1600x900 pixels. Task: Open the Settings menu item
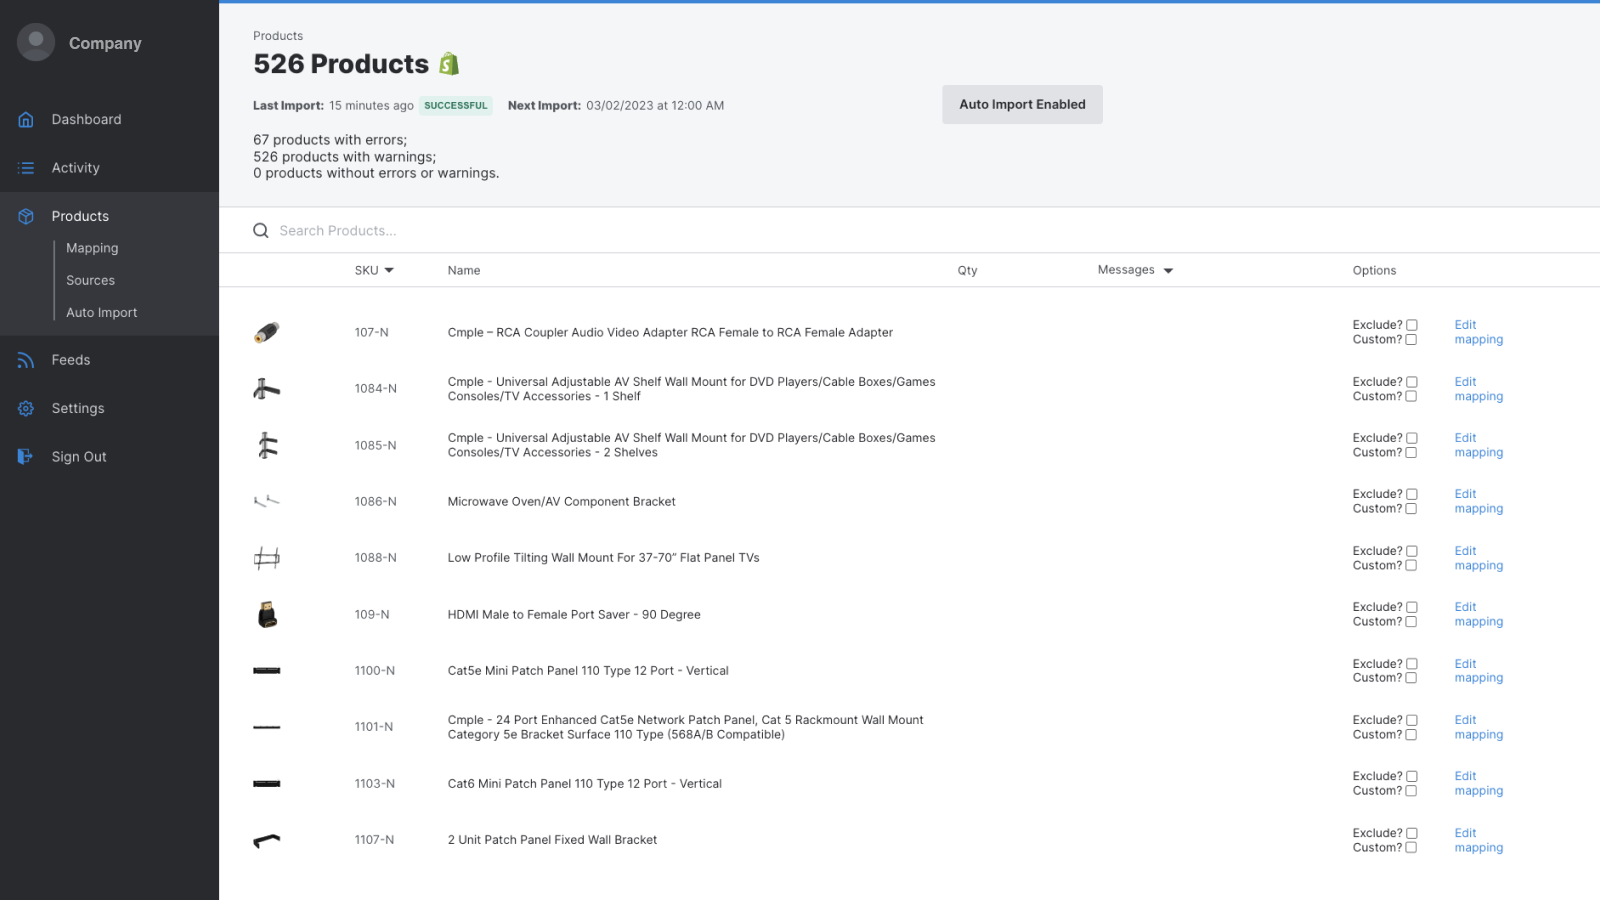(x=78, y=408)
